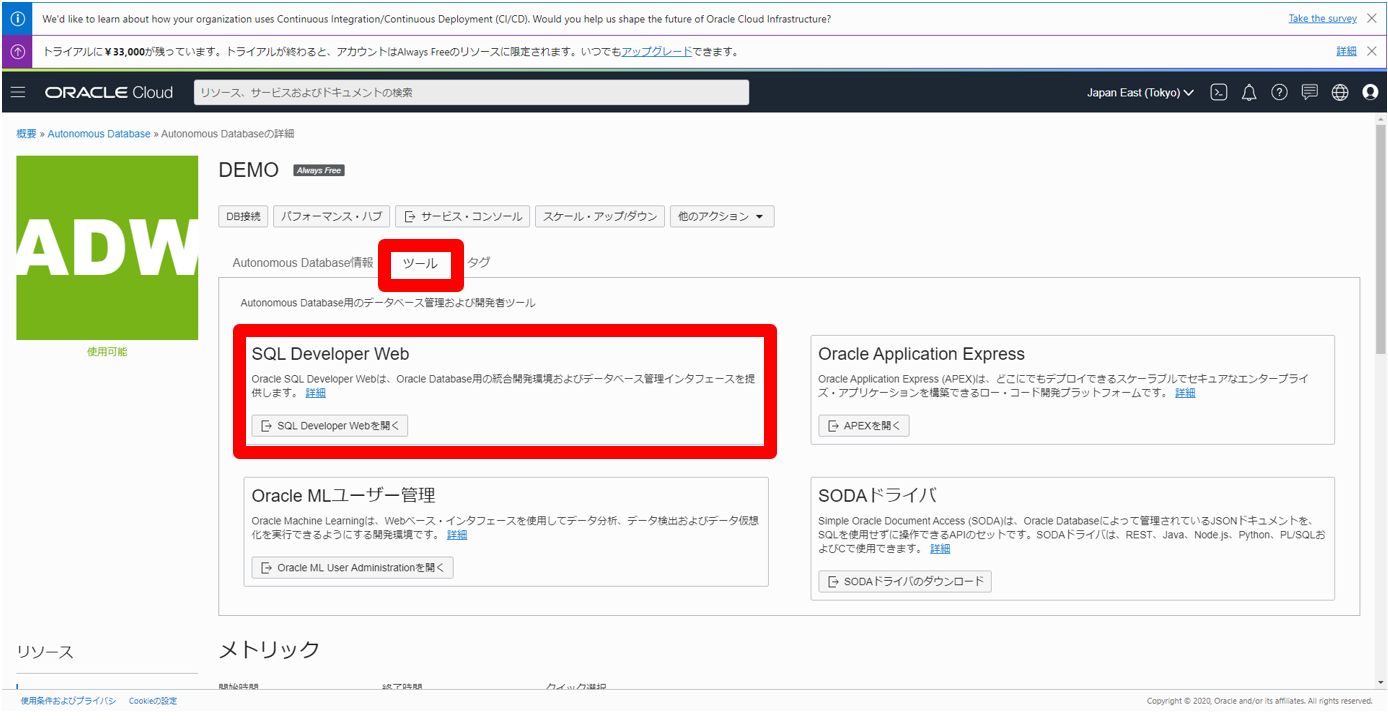Click the resource search input field
This screenshot has width=1388, height=726.
[x=471, y=92]
